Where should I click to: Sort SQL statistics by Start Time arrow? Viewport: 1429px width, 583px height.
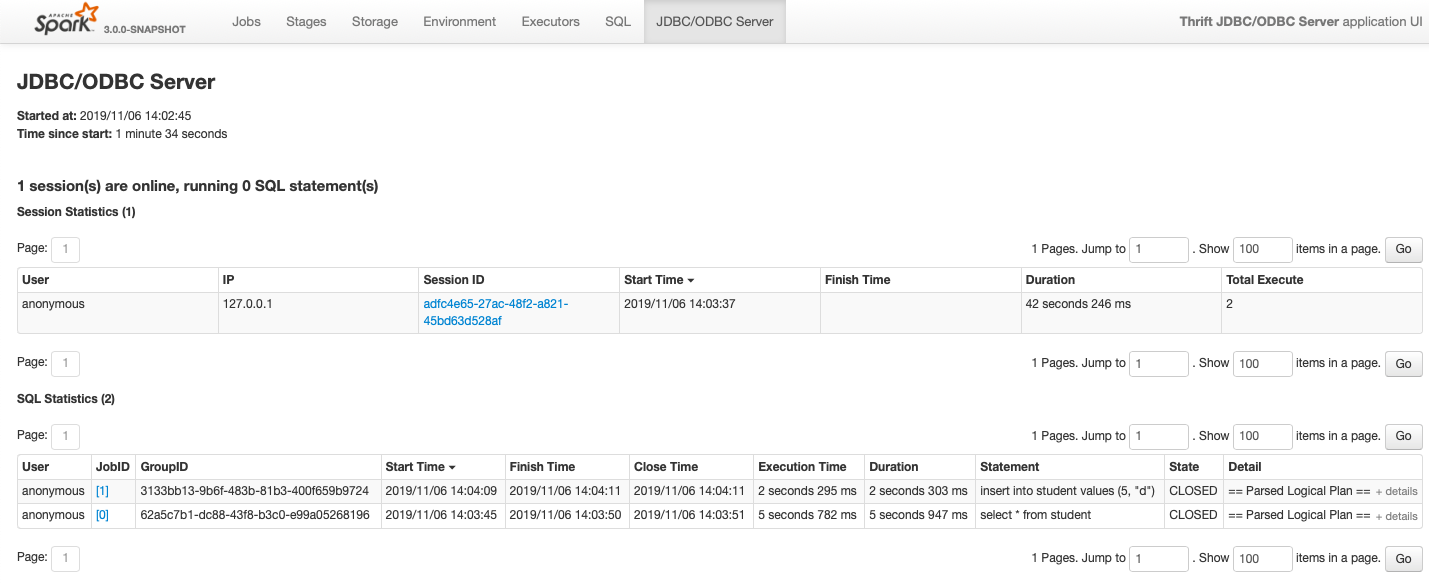click(452, 468)
